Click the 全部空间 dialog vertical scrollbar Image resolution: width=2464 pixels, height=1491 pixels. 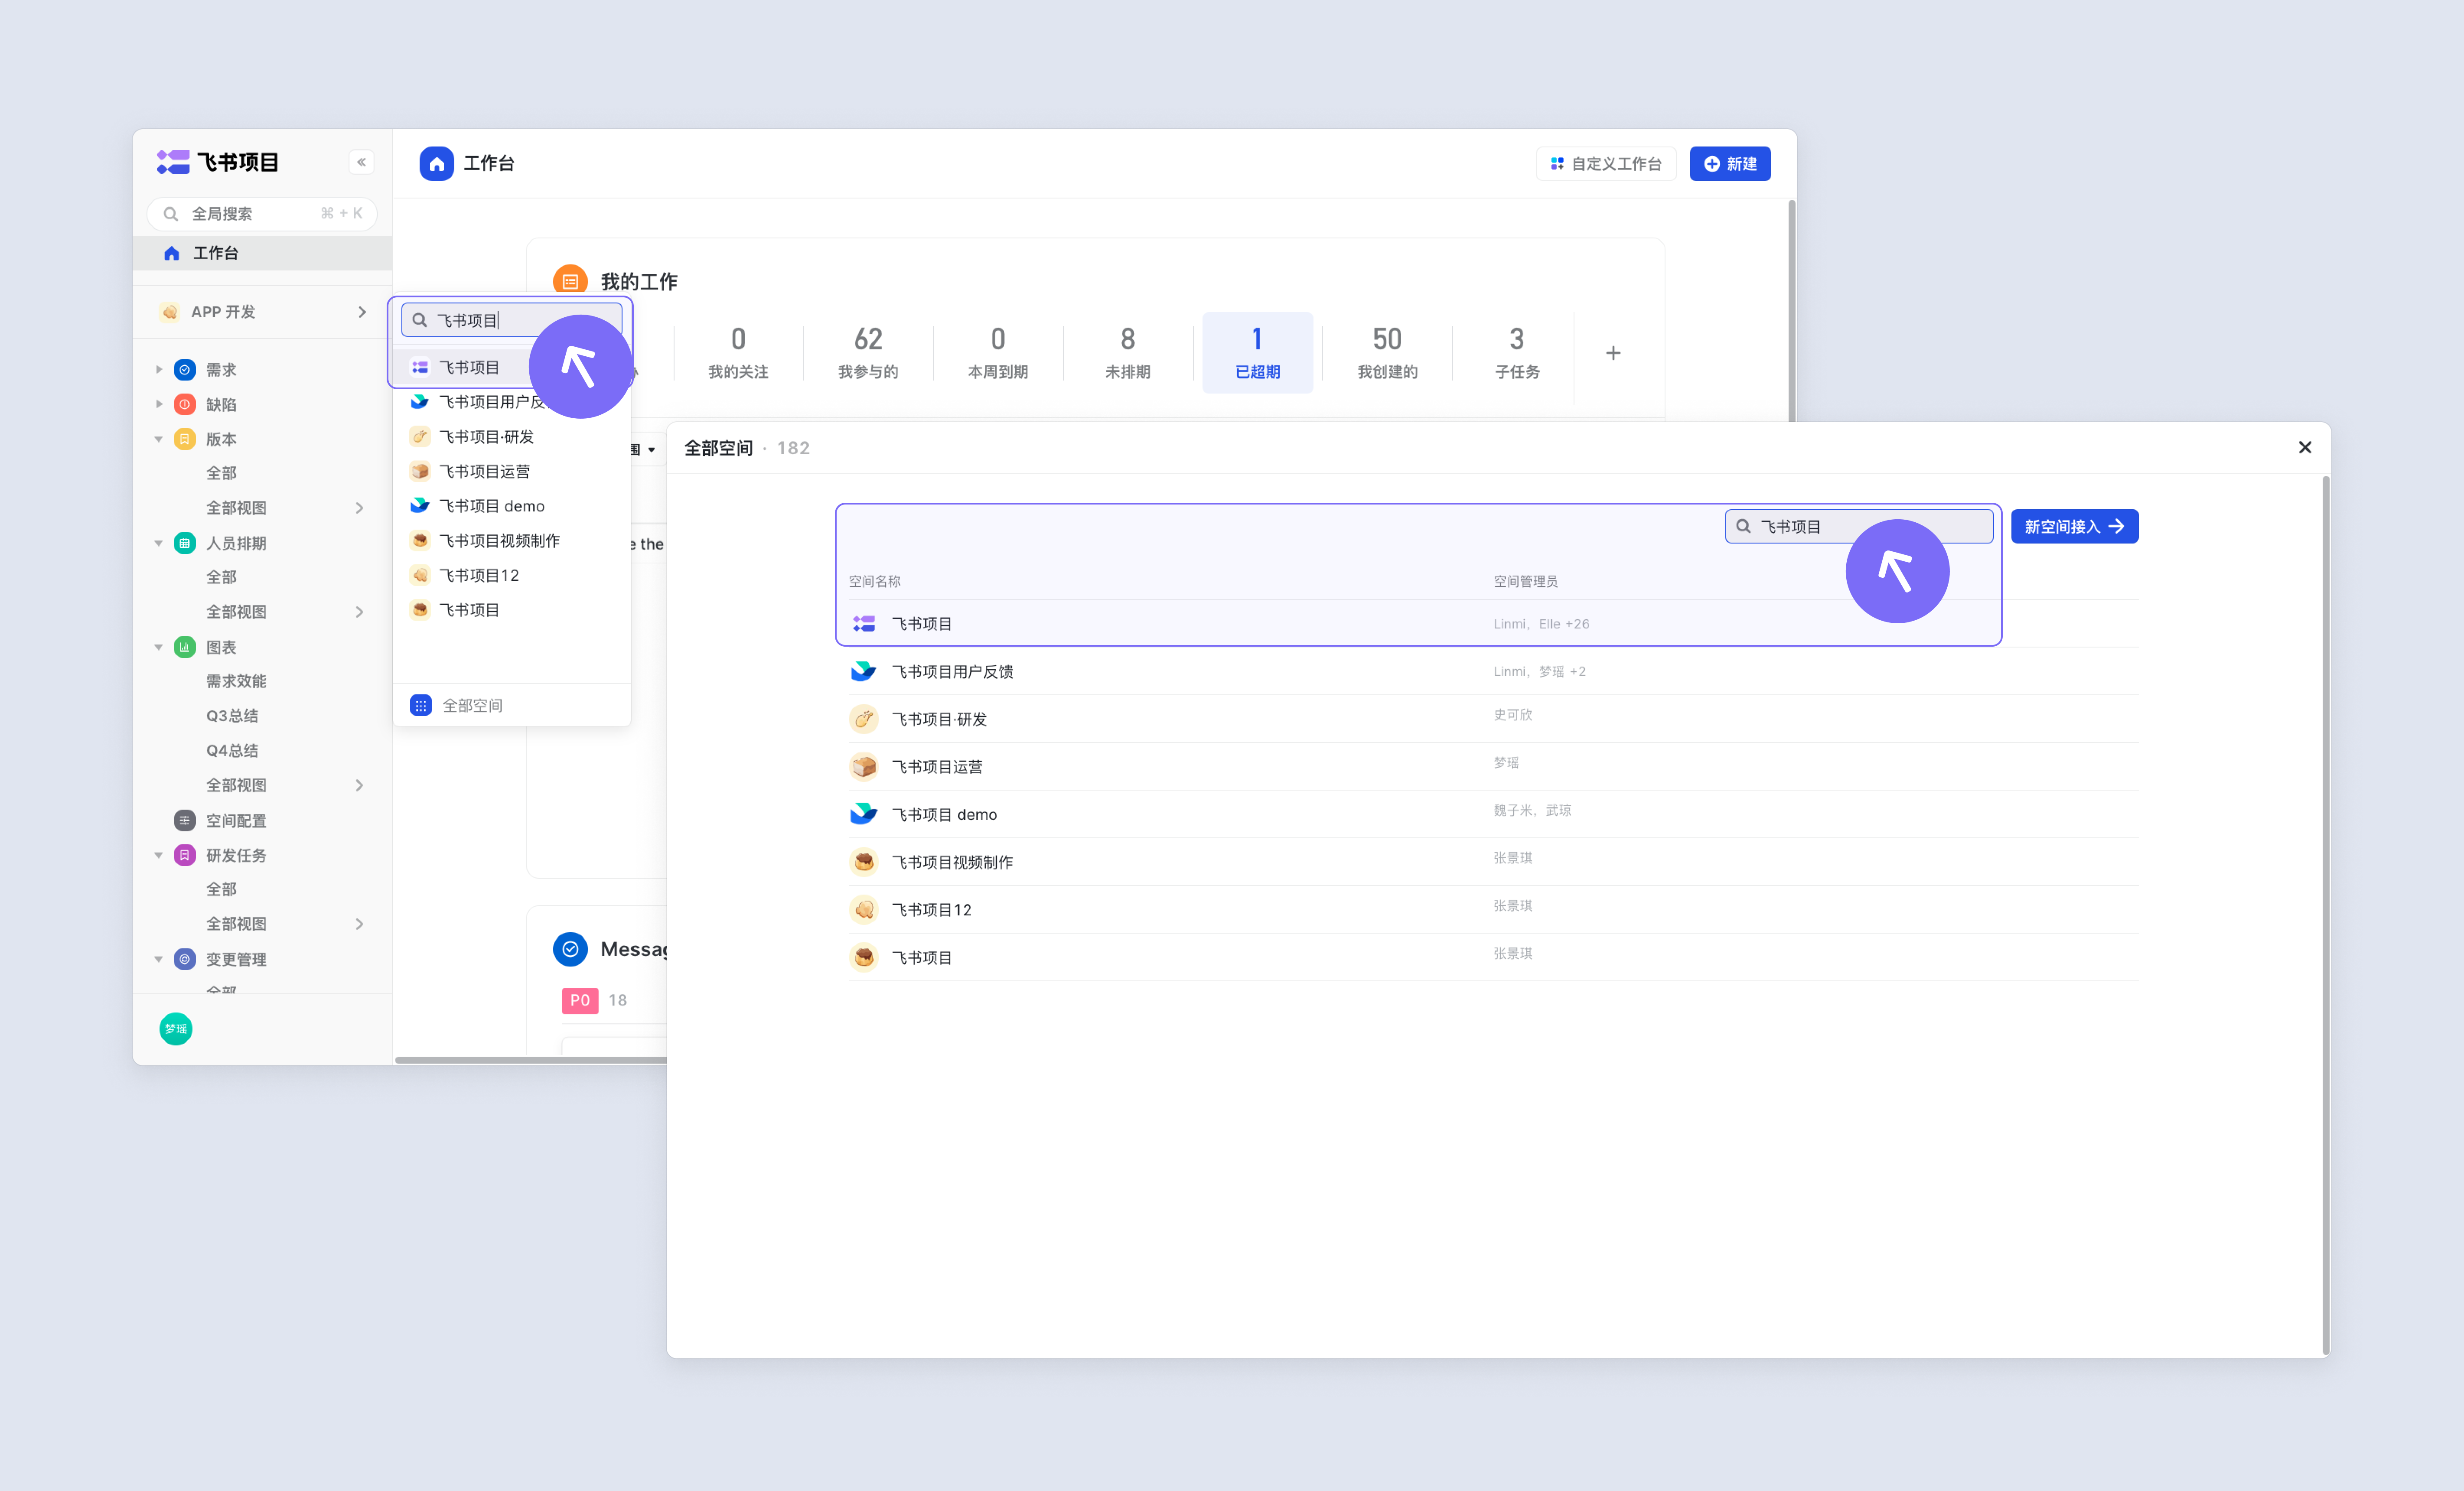tap(2326, 915)
